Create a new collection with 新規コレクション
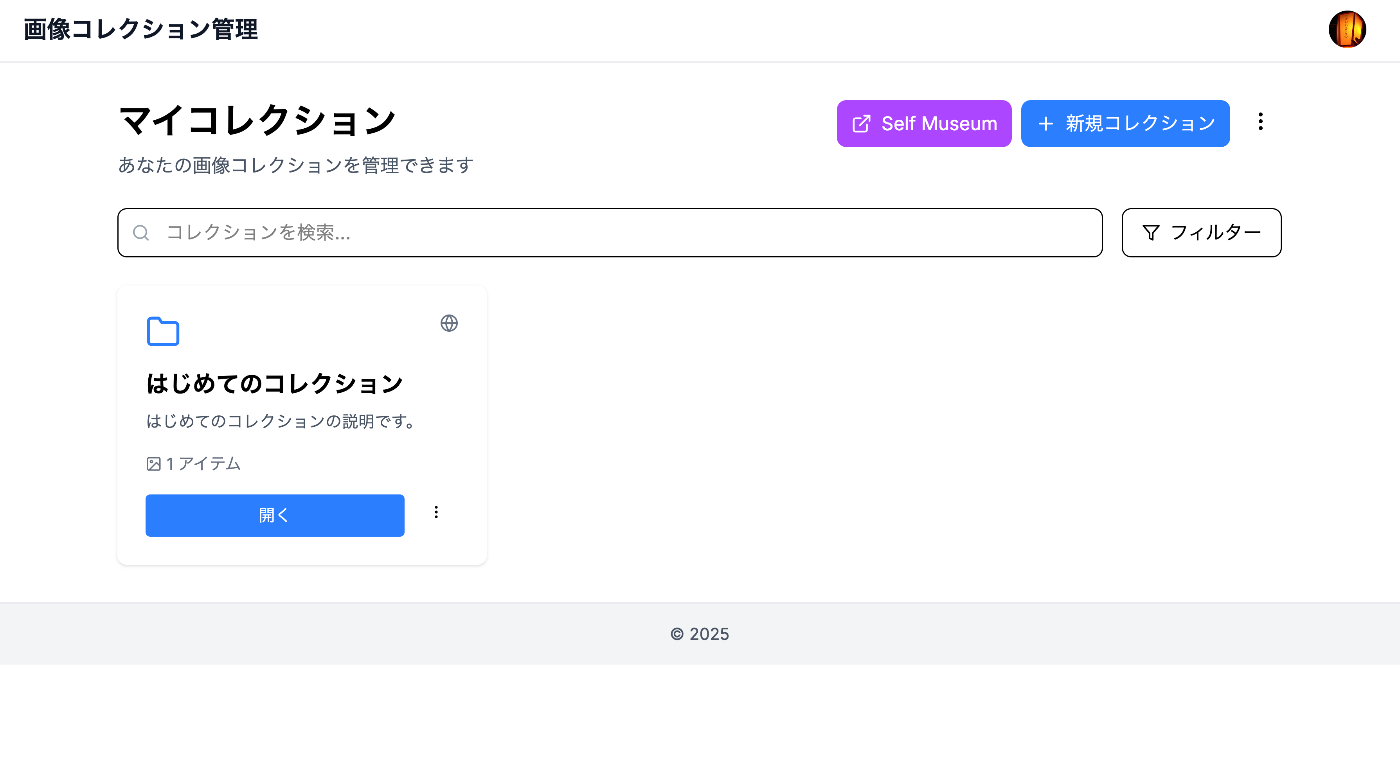The height and width of the screenshot is (780, 1400). click(x=1125, y=124)
